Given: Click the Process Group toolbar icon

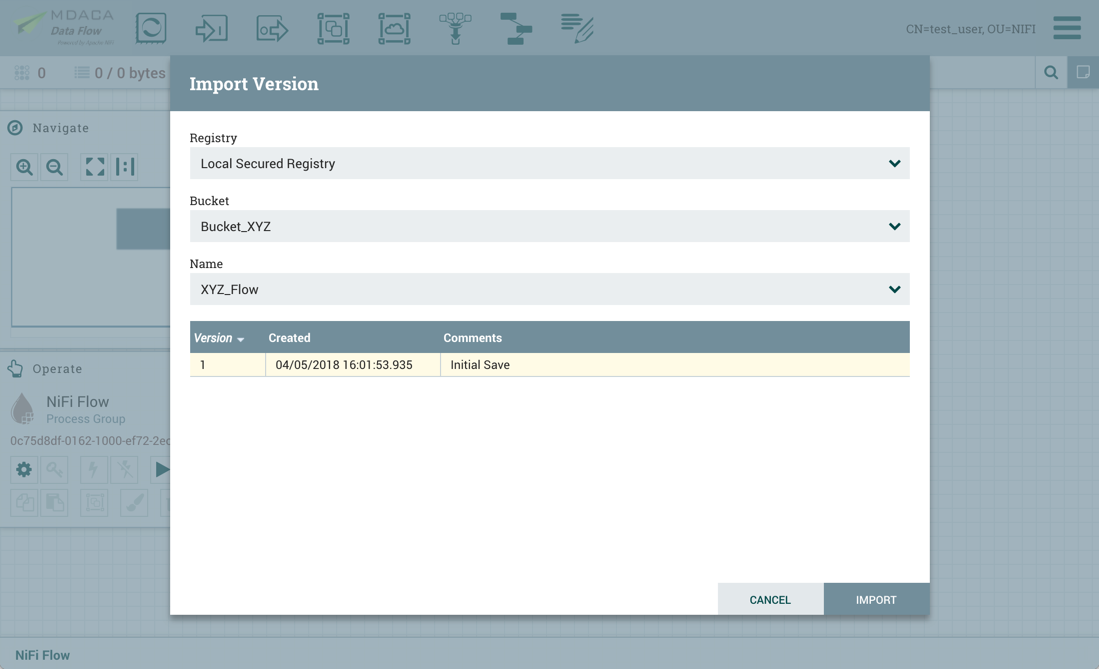Looking at the screenshot, I should pyautogui.click(x=333, y=27).
